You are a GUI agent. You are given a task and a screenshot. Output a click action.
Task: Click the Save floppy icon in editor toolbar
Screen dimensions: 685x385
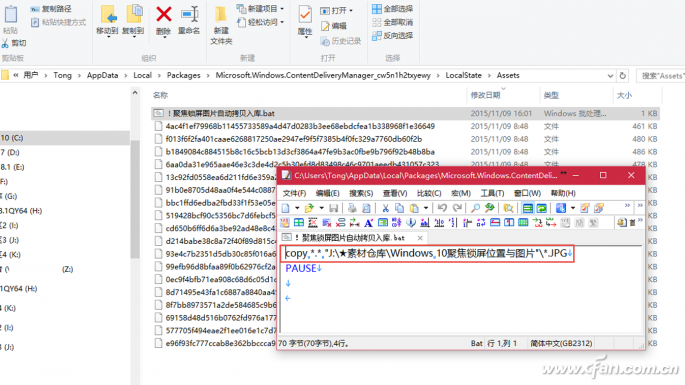point(333,208)
